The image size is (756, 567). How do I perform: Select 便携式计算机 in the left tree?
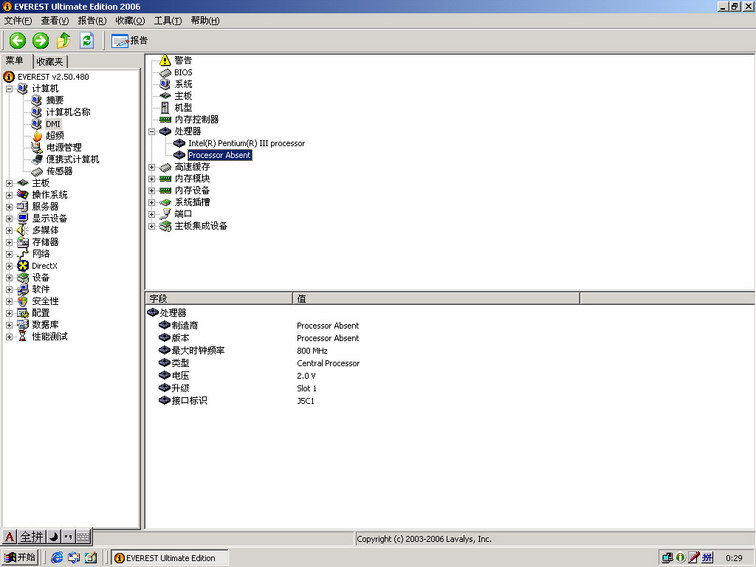pyautogui.click(x=72, y=159)
